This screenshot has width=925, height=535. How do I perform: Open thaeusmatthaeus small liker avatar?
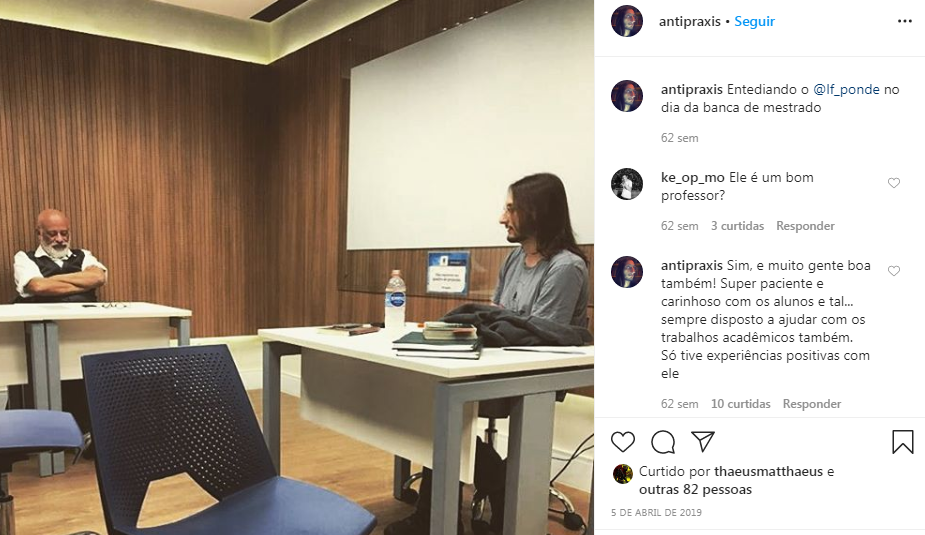tap(622, 474)
